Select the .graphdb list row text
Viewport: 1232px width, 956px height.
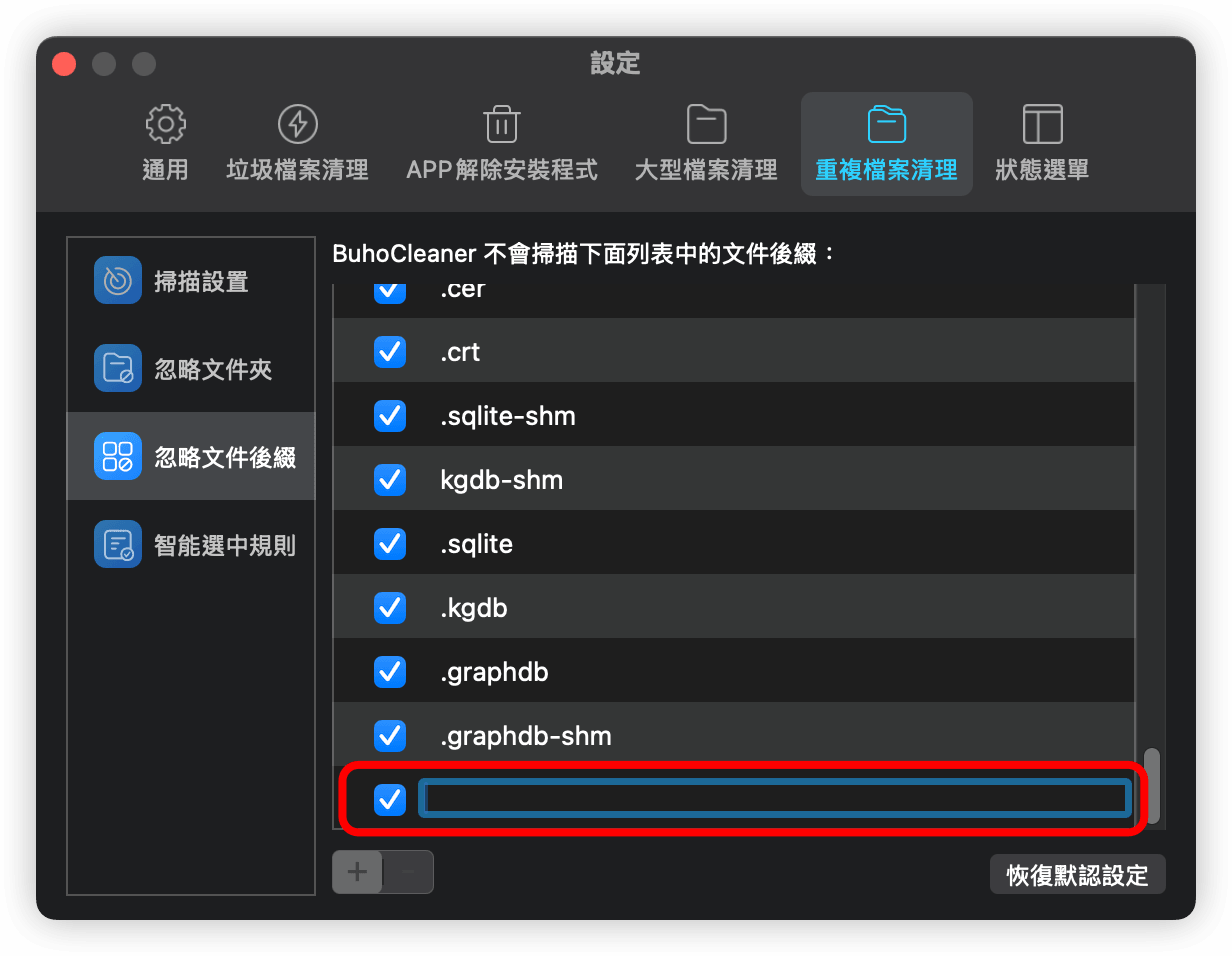(494, 672)
